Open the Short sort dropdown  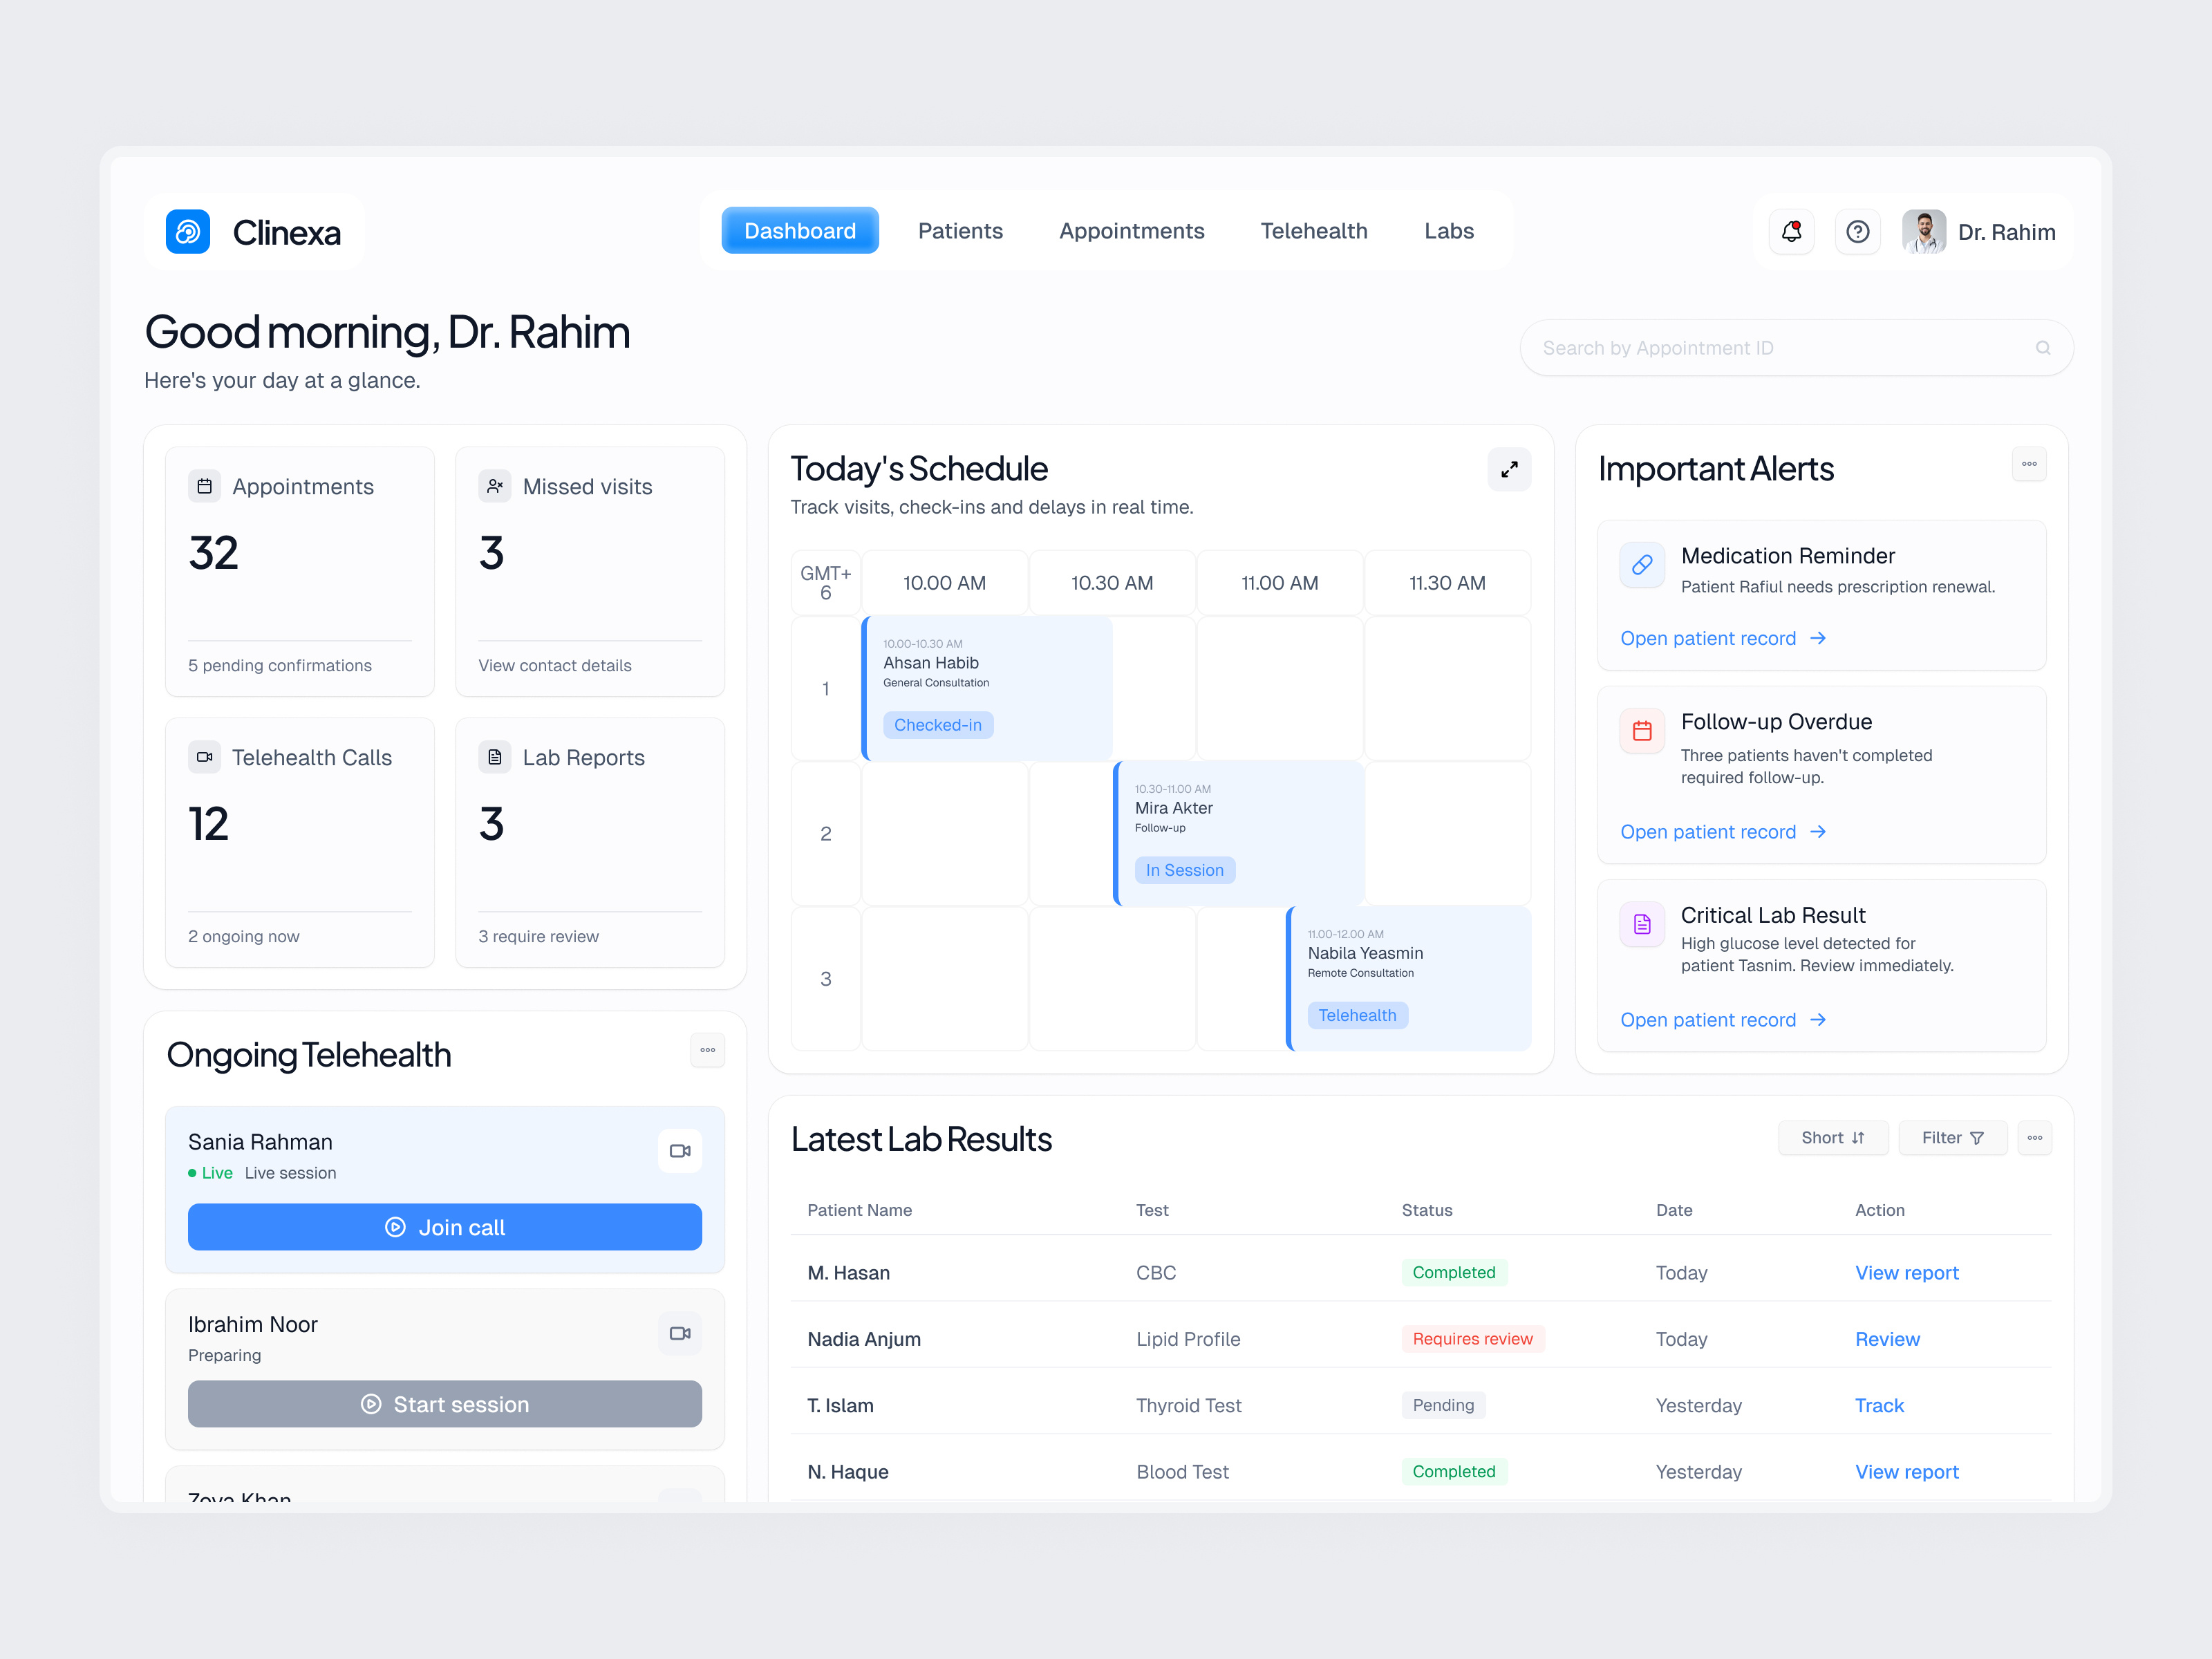[x=1833, y=1137]
